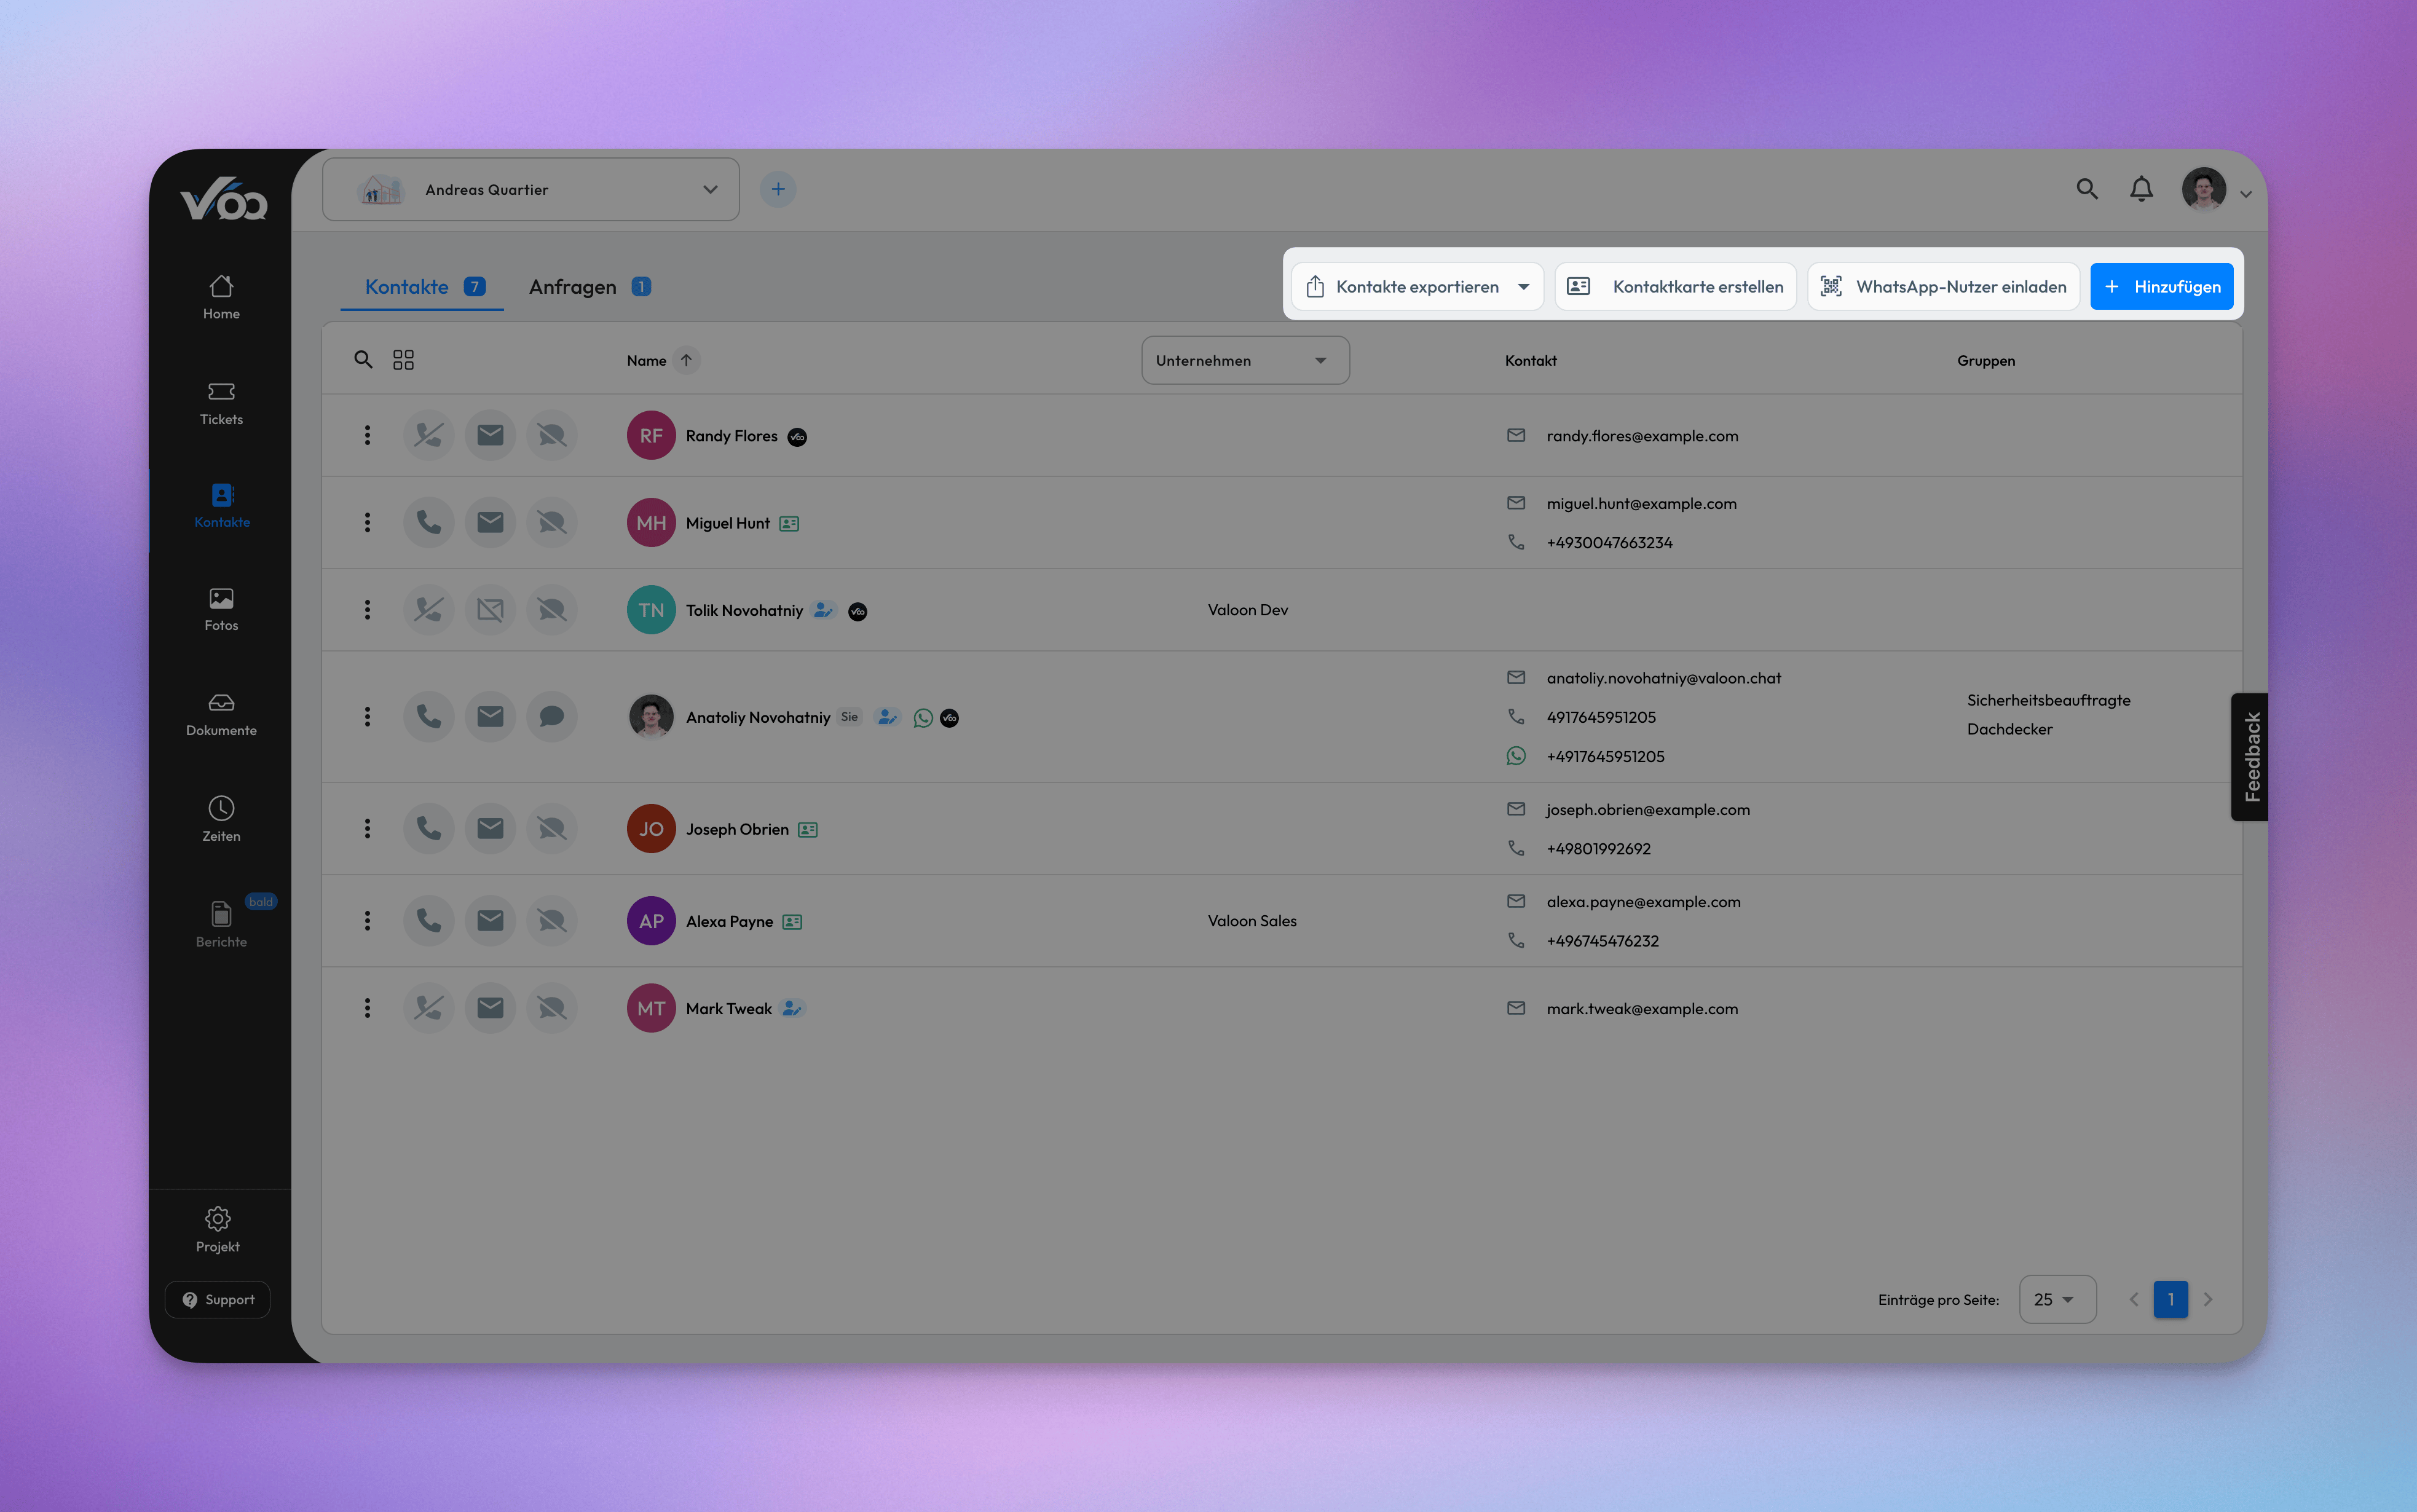Click WhatsApp-Nutzer einladen

[x=1942, y=286]
